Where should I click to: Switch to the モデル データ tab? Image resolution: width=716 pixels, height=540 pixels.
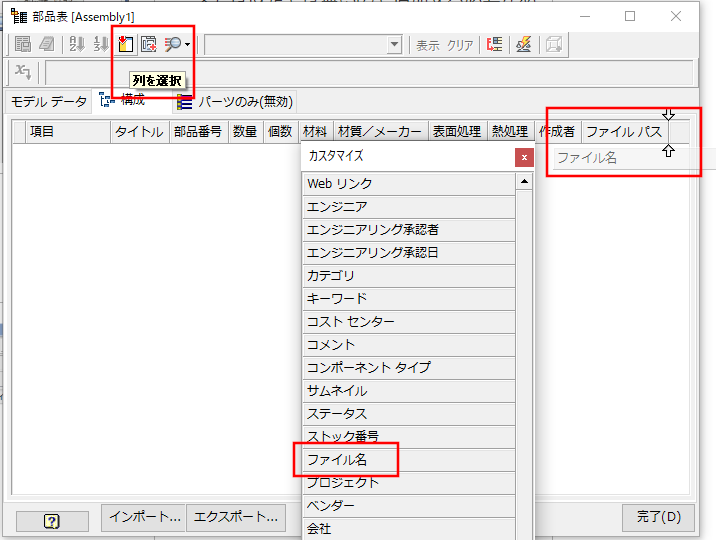[x=49, y=101]
